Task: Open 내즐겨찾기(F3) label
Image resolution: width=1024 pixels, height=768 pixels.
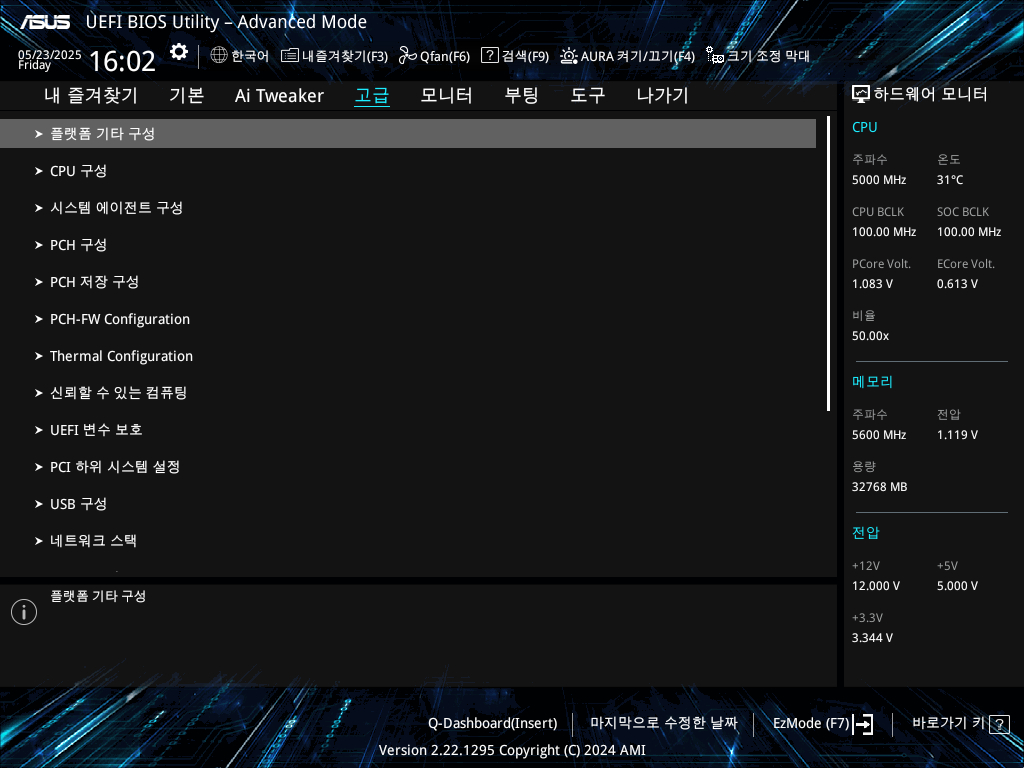Action: click(x=345, y=56)
